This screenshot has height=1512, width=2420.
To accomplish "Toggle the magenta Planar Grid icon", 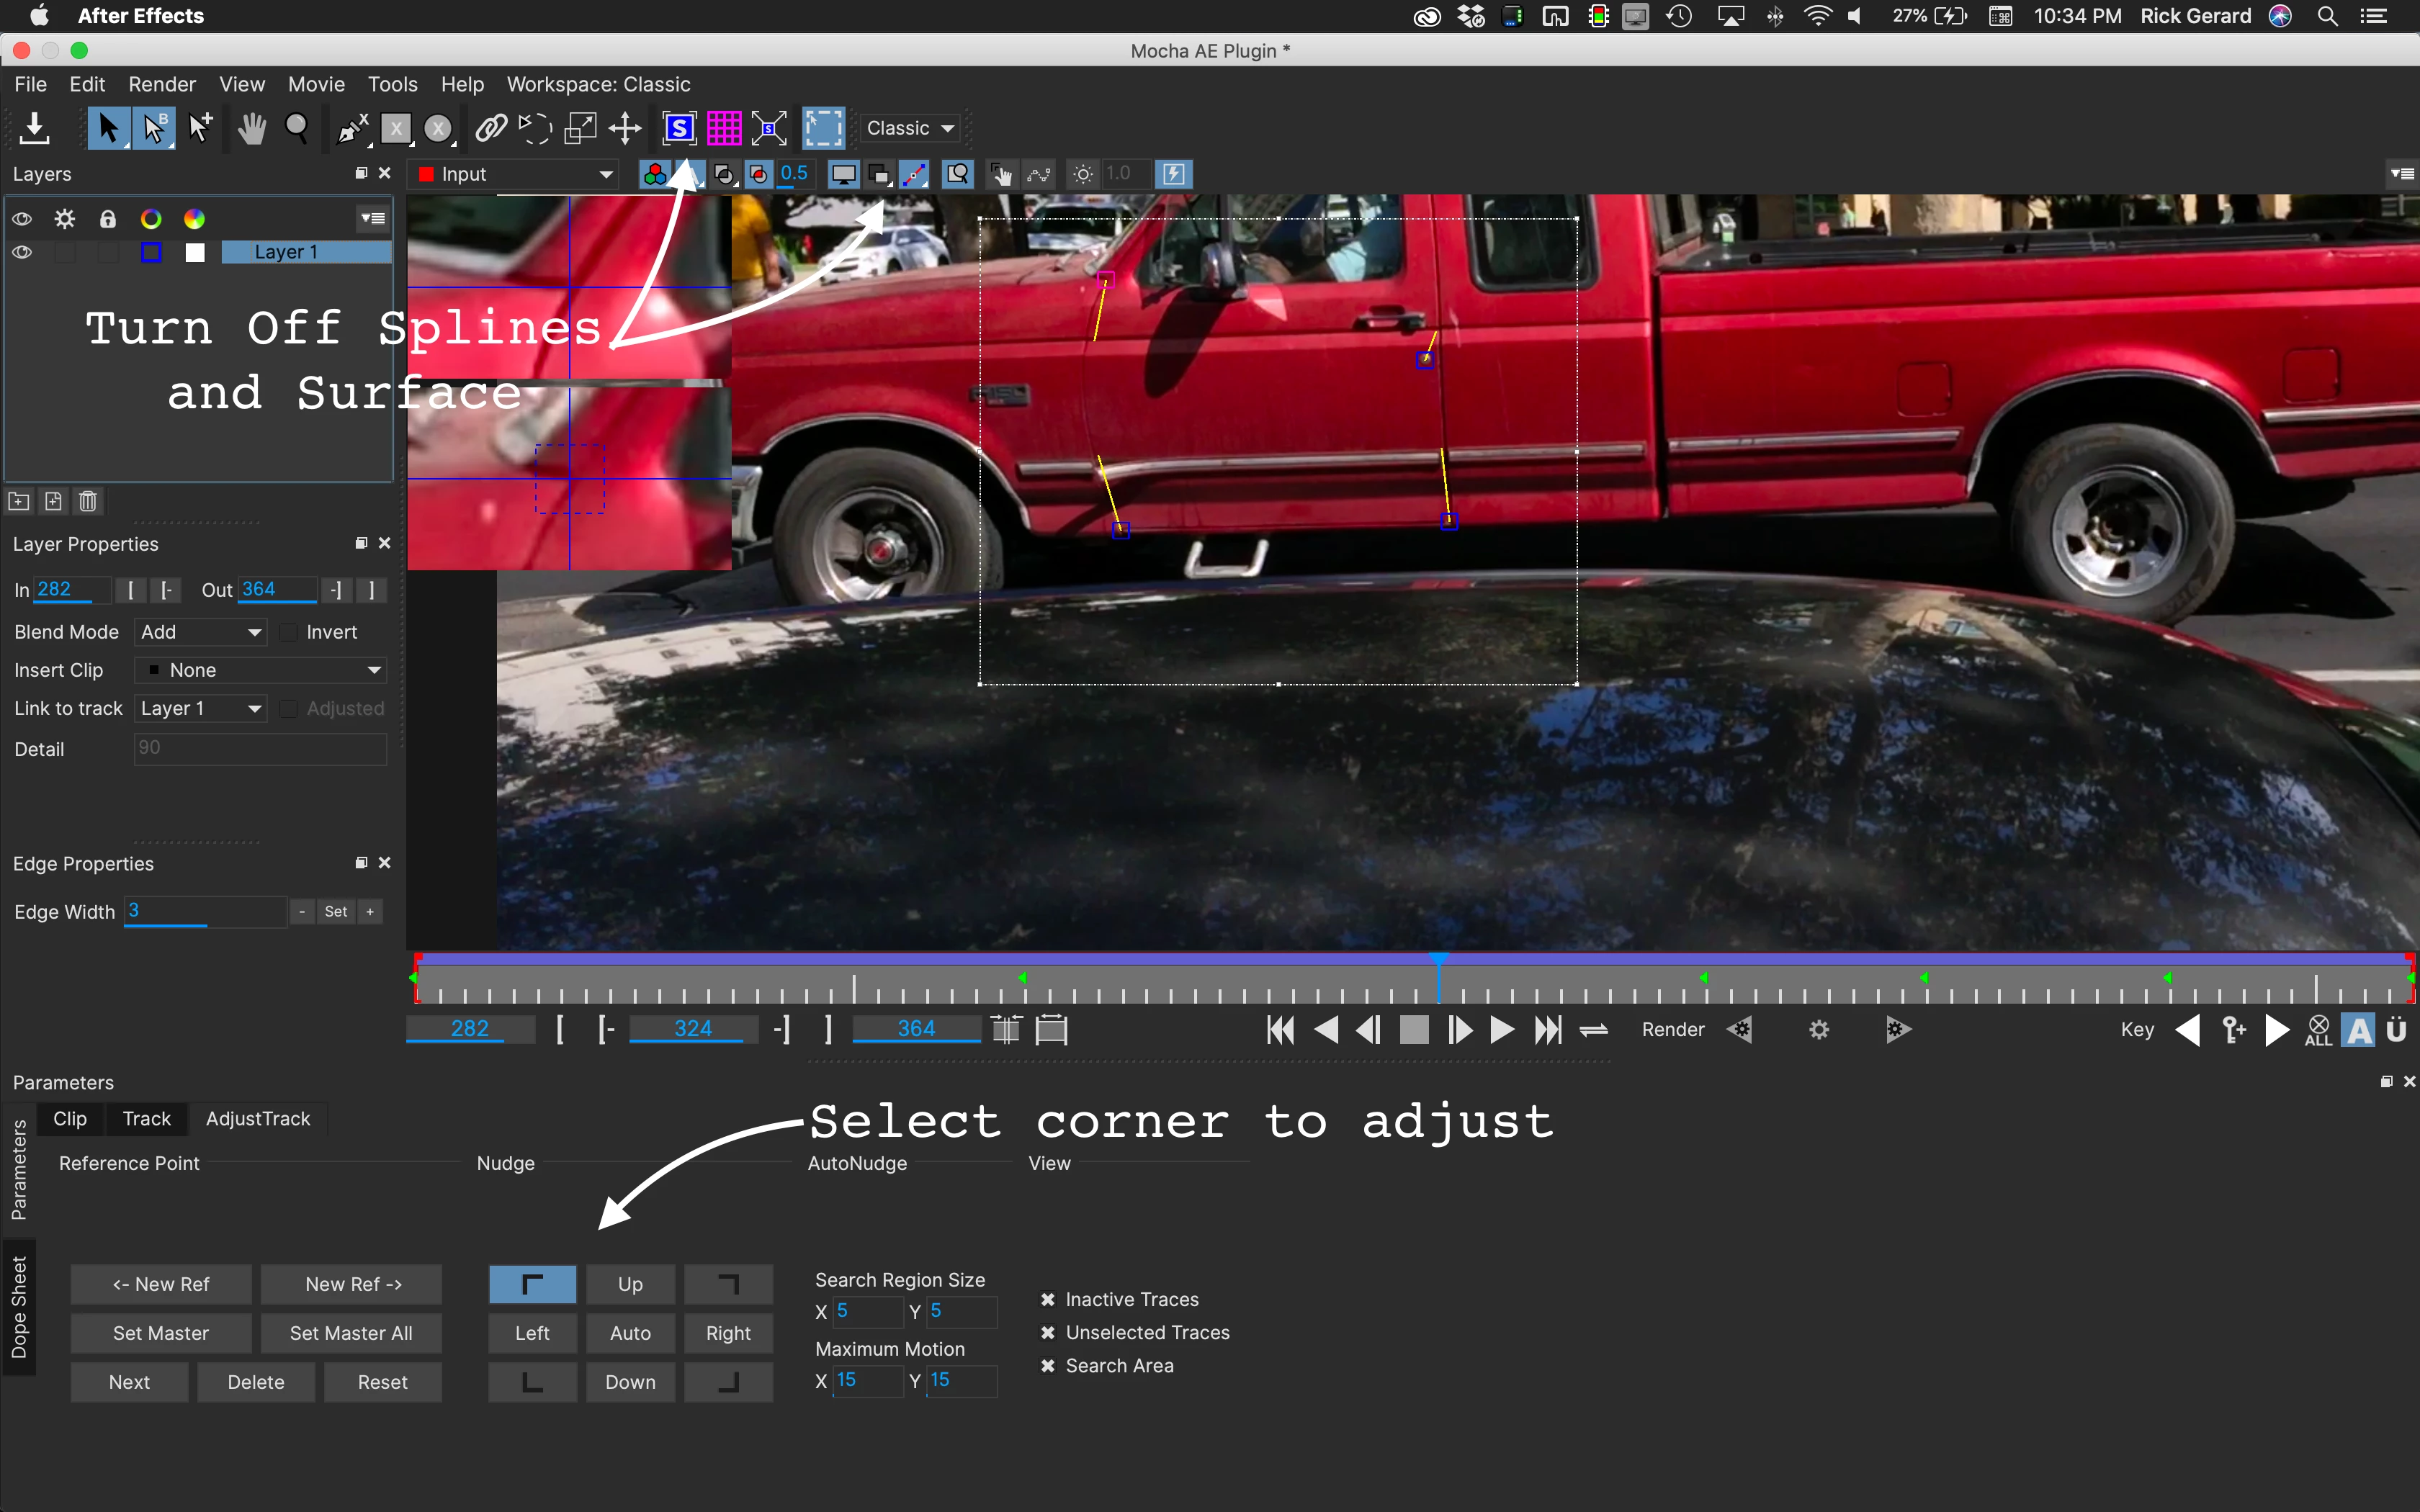I will click(724, 128).
